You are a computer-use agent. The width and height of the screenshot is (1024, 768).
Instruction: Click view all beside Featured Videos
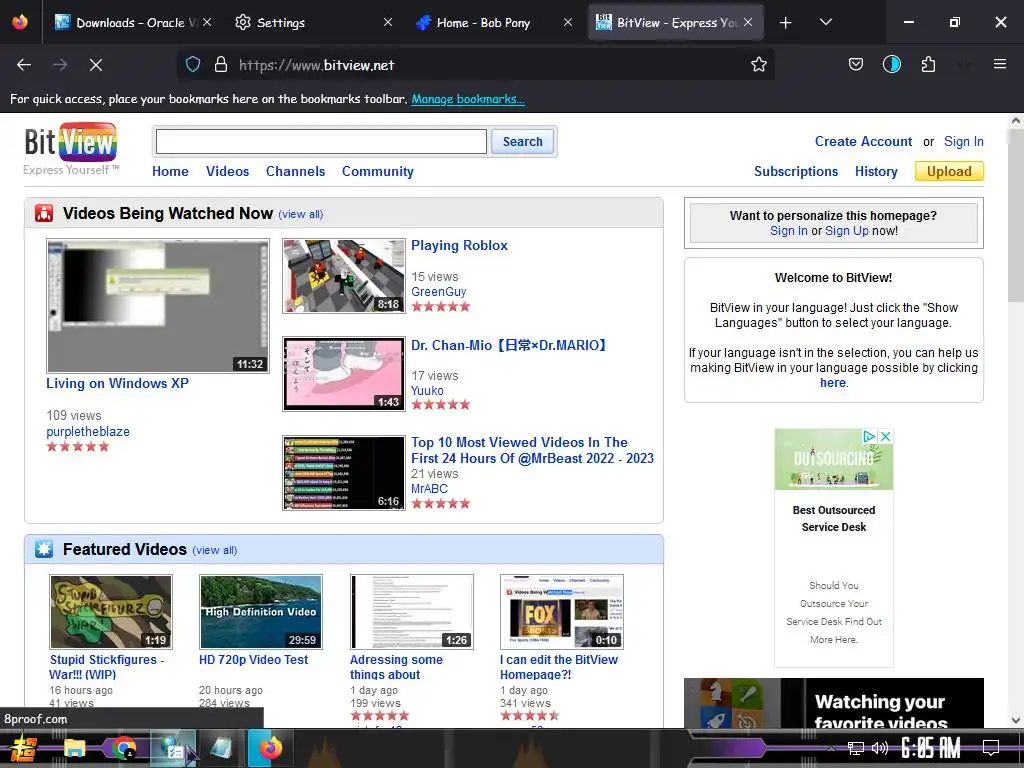tap(214, 551)
